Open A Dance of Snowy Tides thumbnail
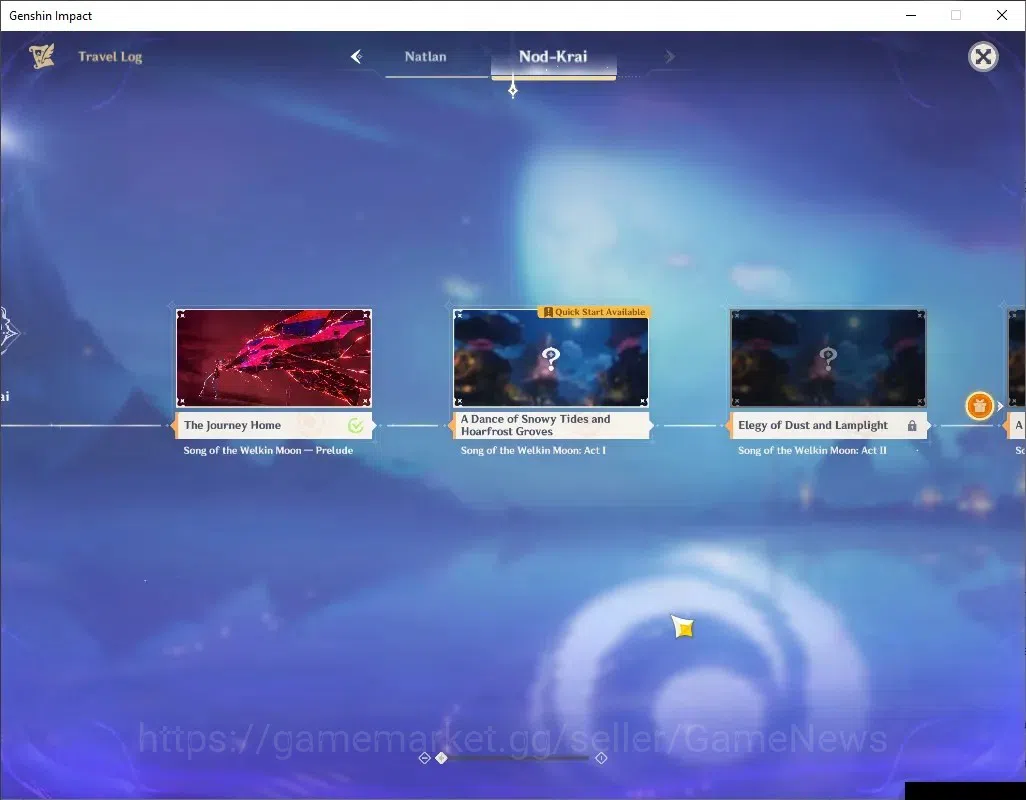1026x800 pixels. click(551, 358)
